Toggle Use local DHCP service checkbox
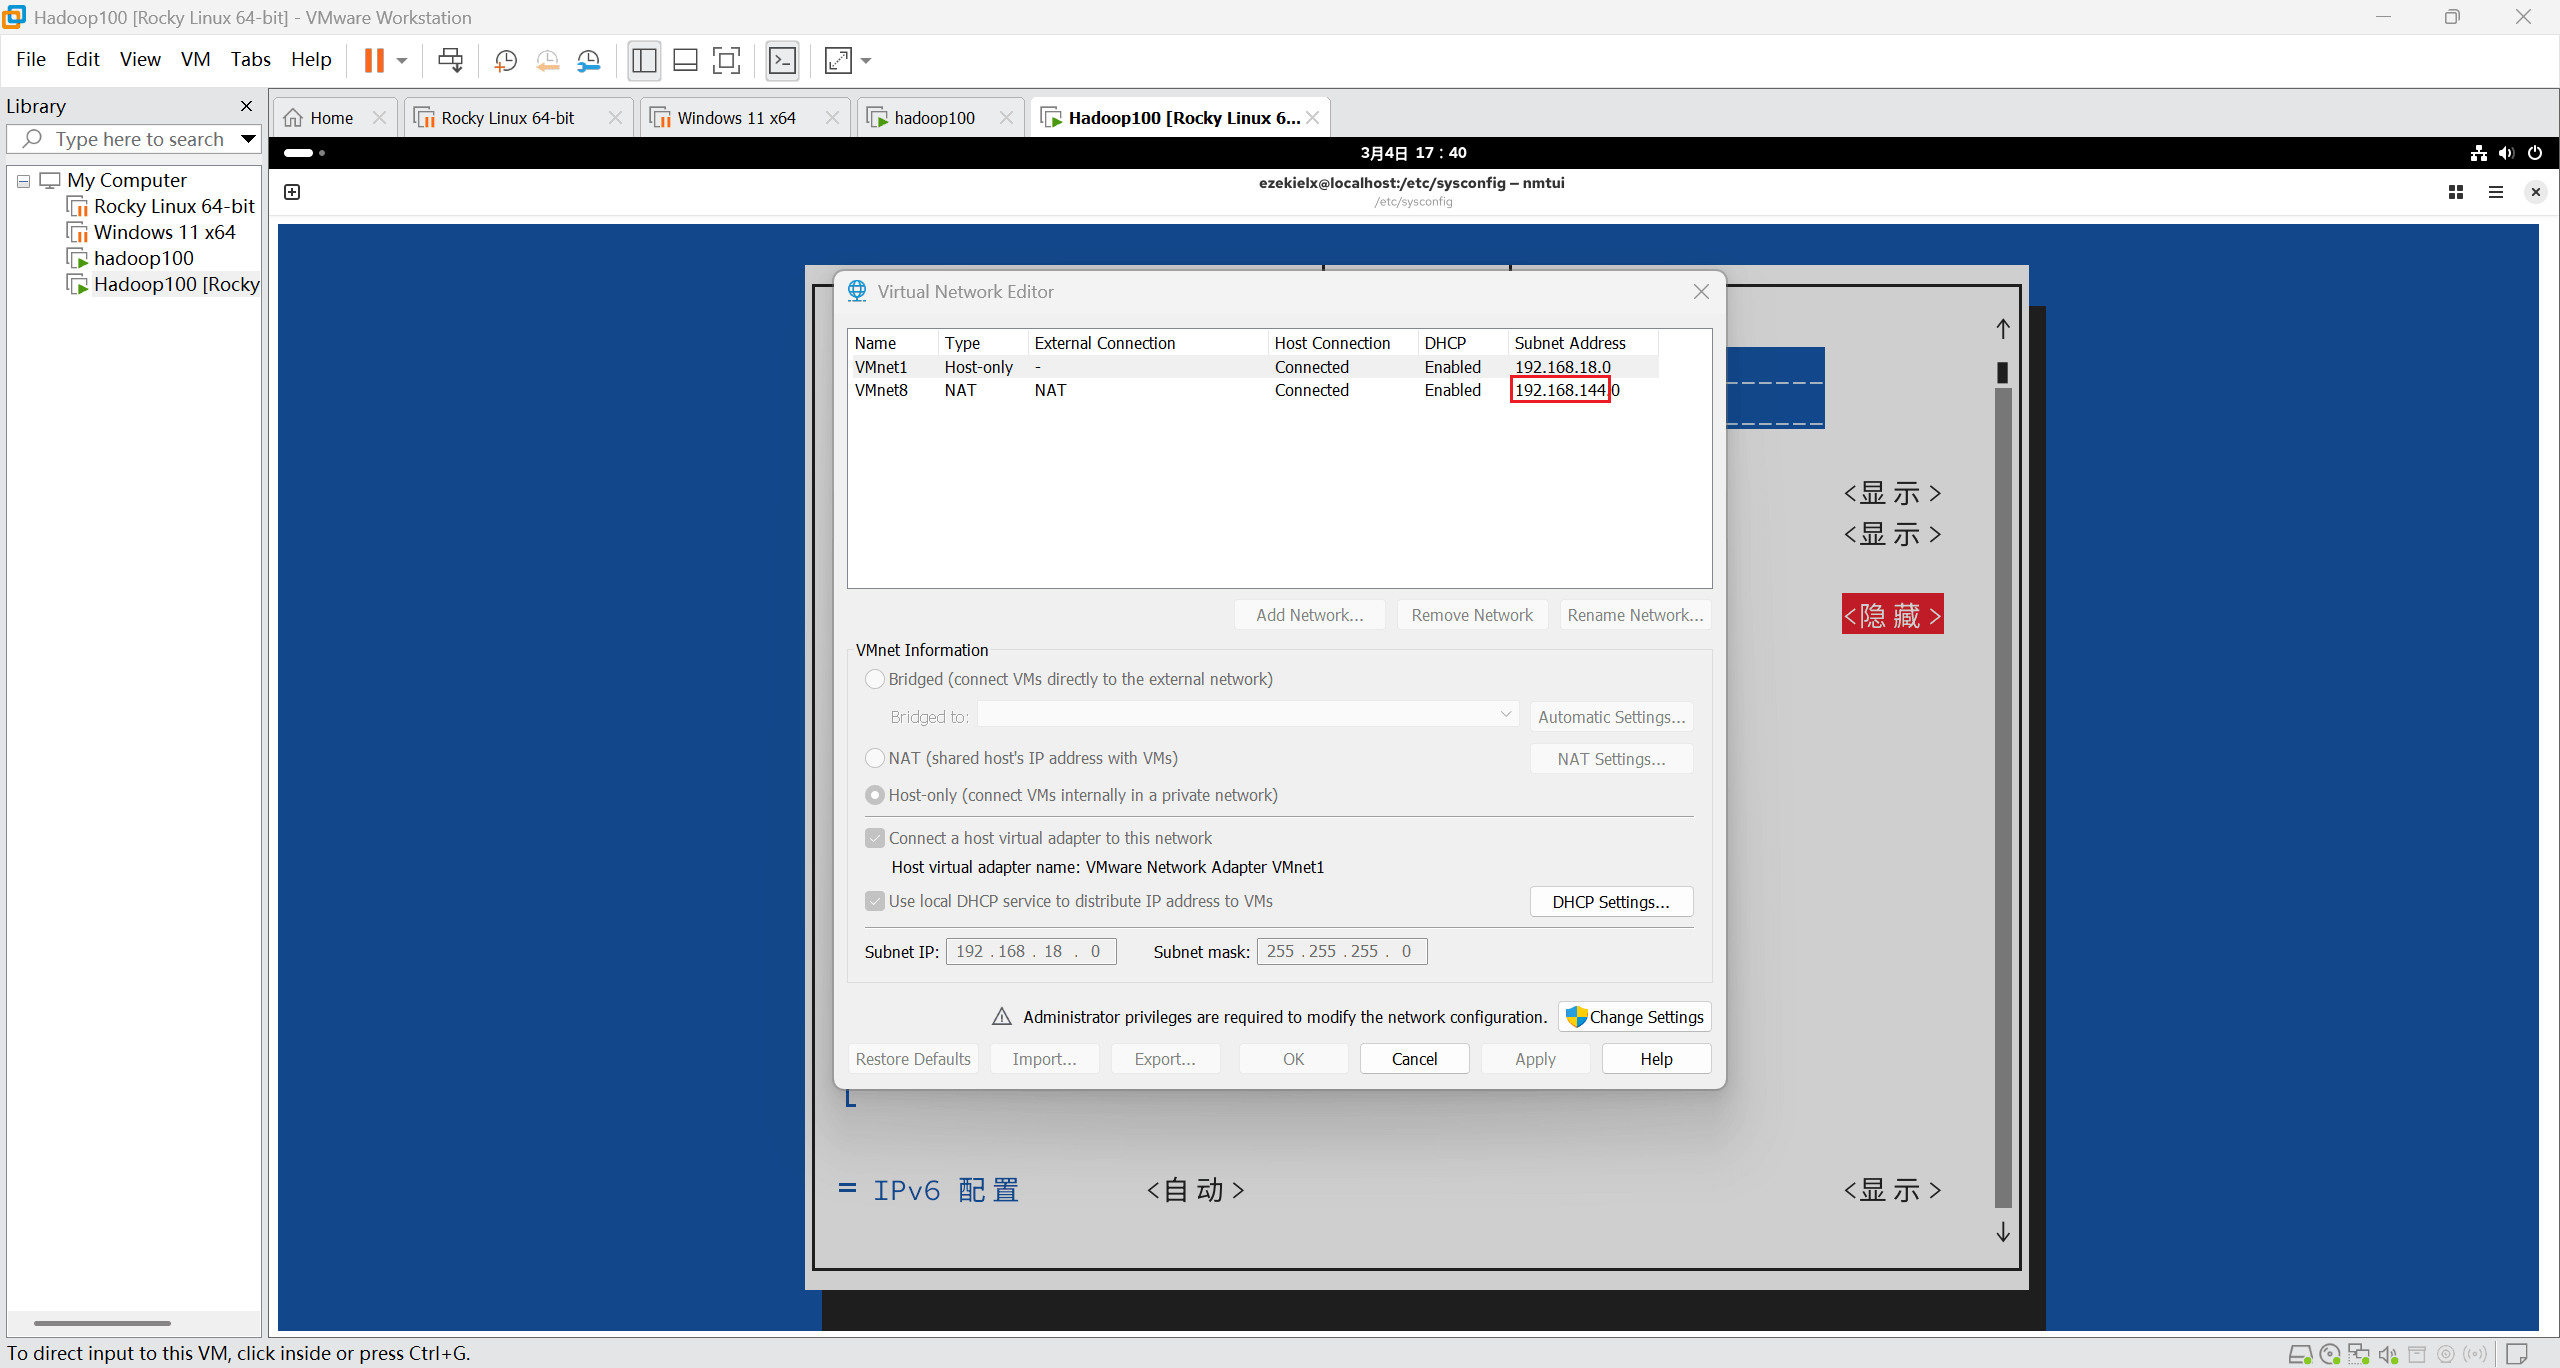This screenshot has width=2560, height=1368. (875, 901)
